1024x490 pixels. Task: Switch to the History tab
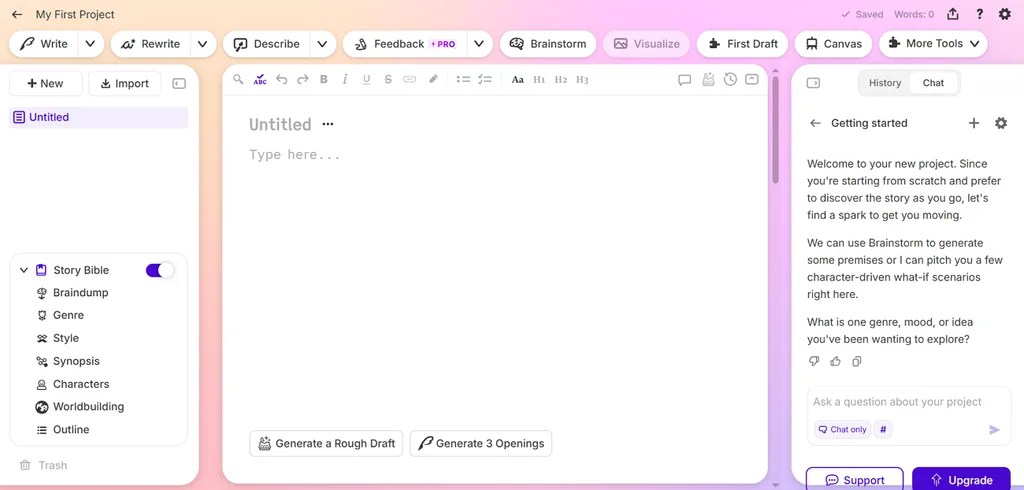click(885, 83)
